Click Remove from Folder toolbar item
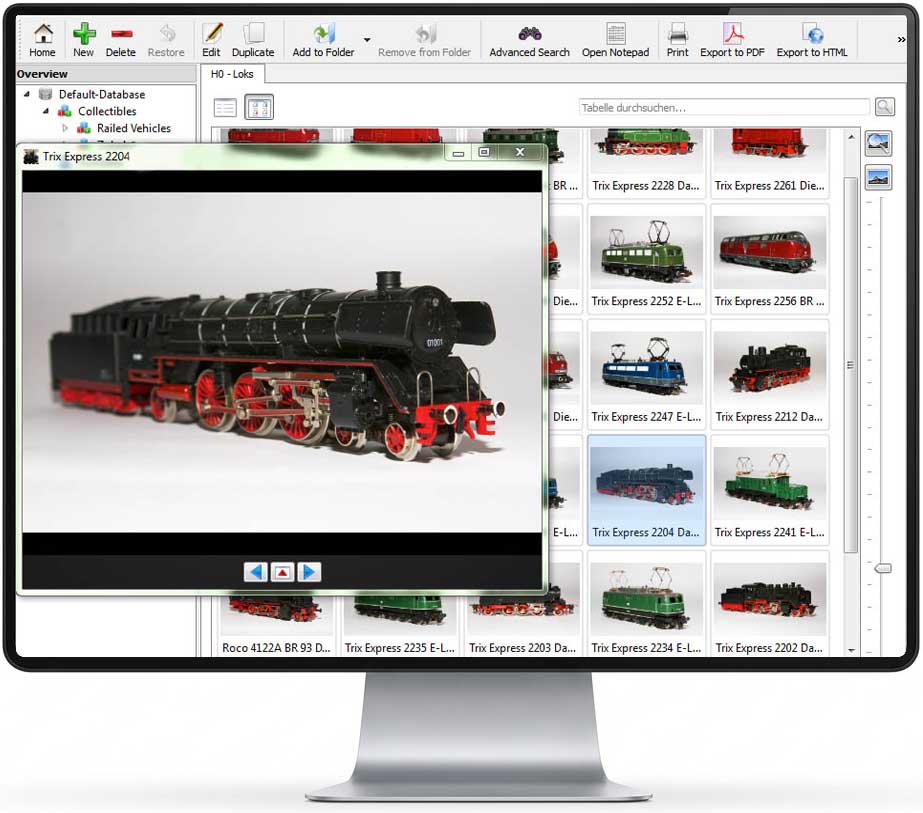This screenshot has width=923, height=813. (x=424, y=40)
